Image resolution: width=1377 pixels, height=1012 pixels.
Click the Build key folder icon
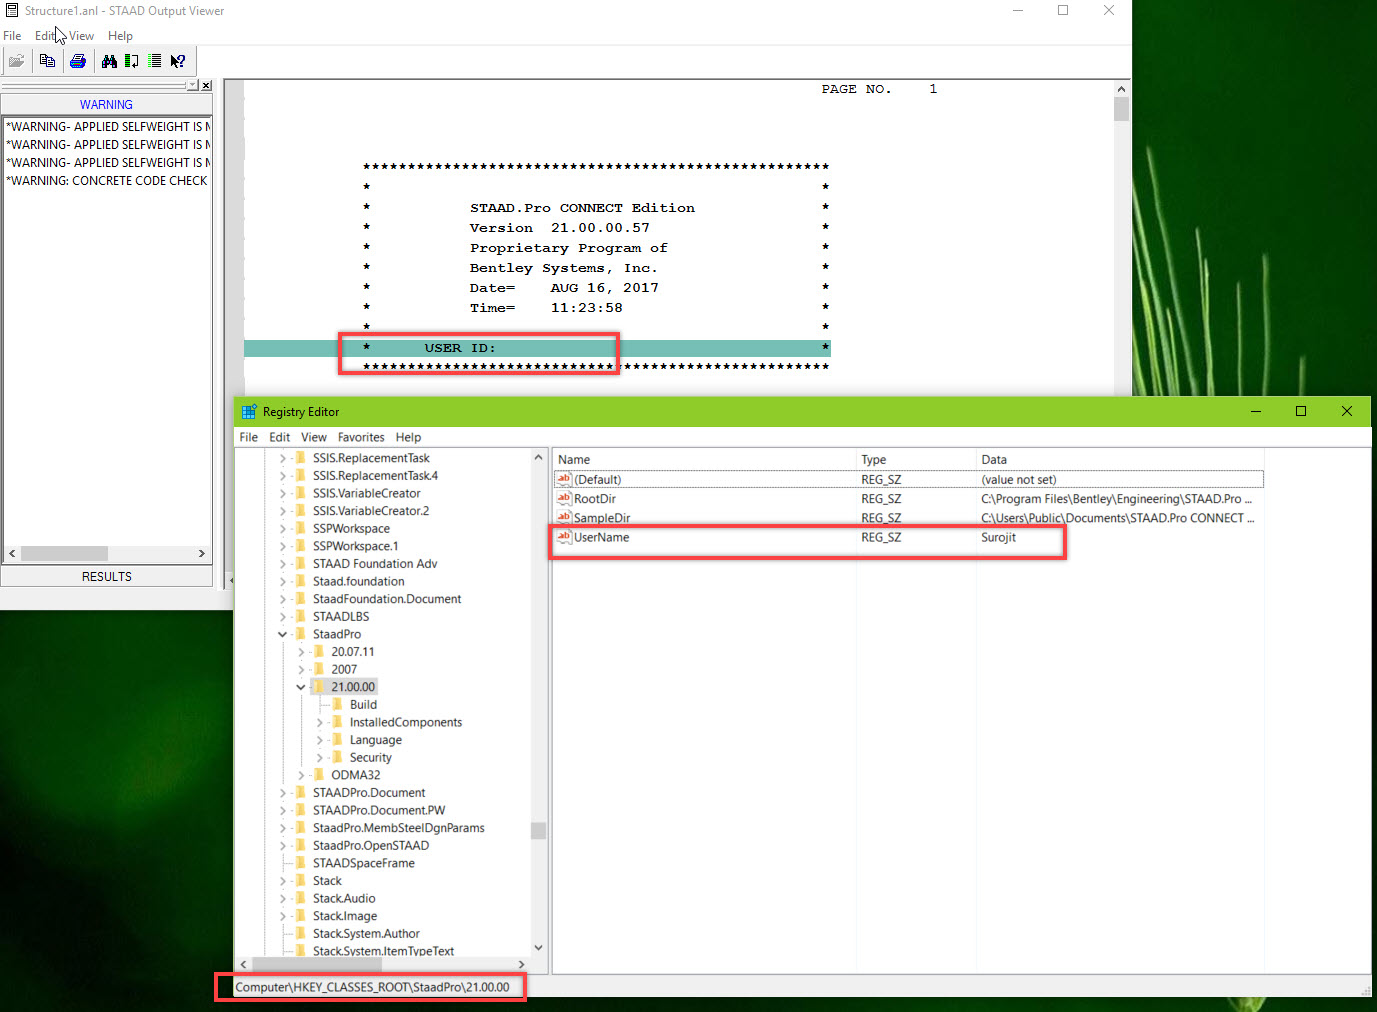pyautogui.click(x=337, y=704)
